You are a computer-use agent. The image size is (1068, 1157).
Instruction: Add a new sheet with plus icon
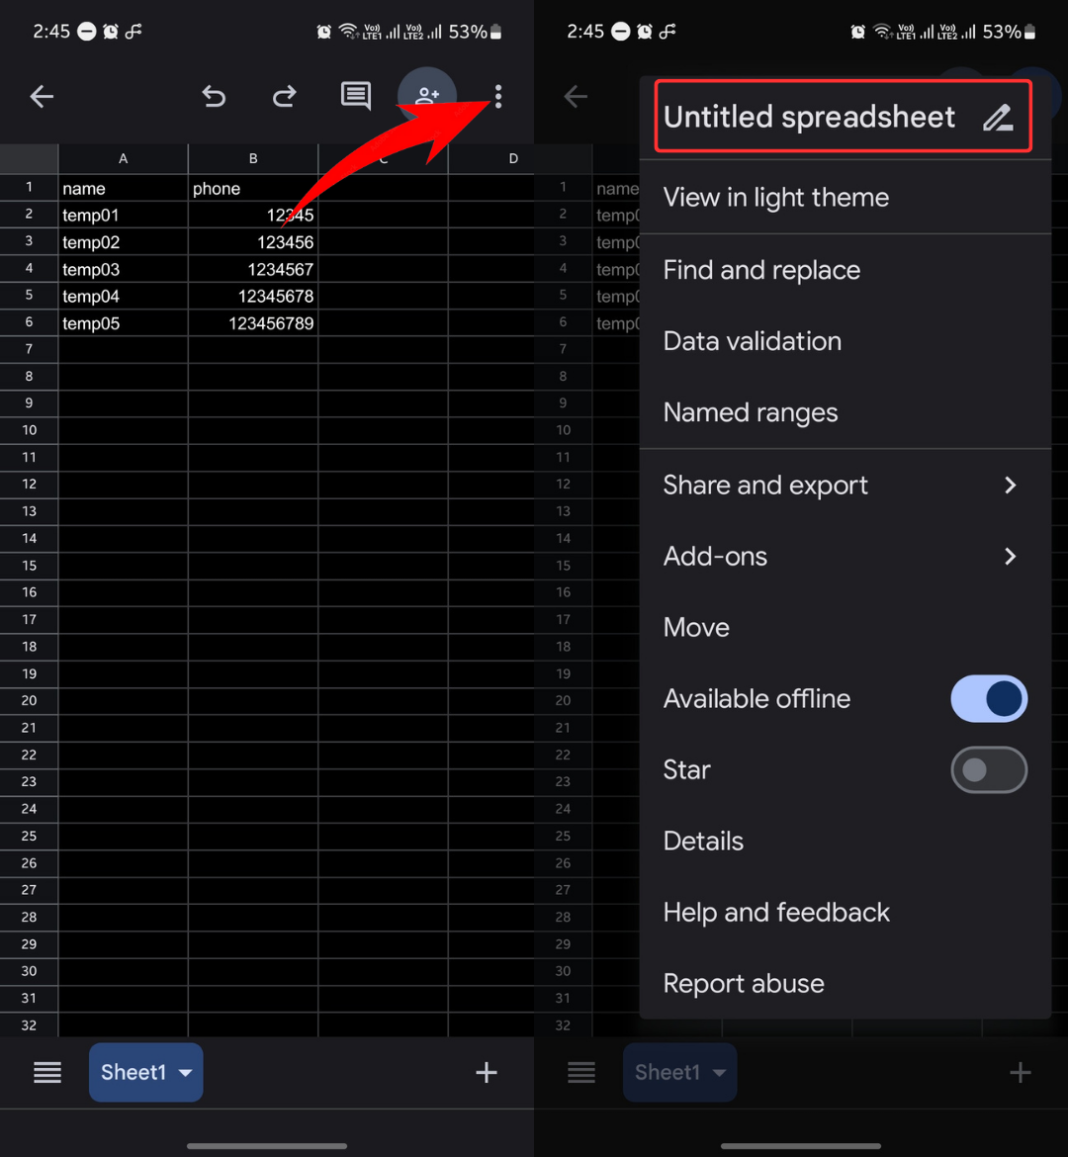486,1073
